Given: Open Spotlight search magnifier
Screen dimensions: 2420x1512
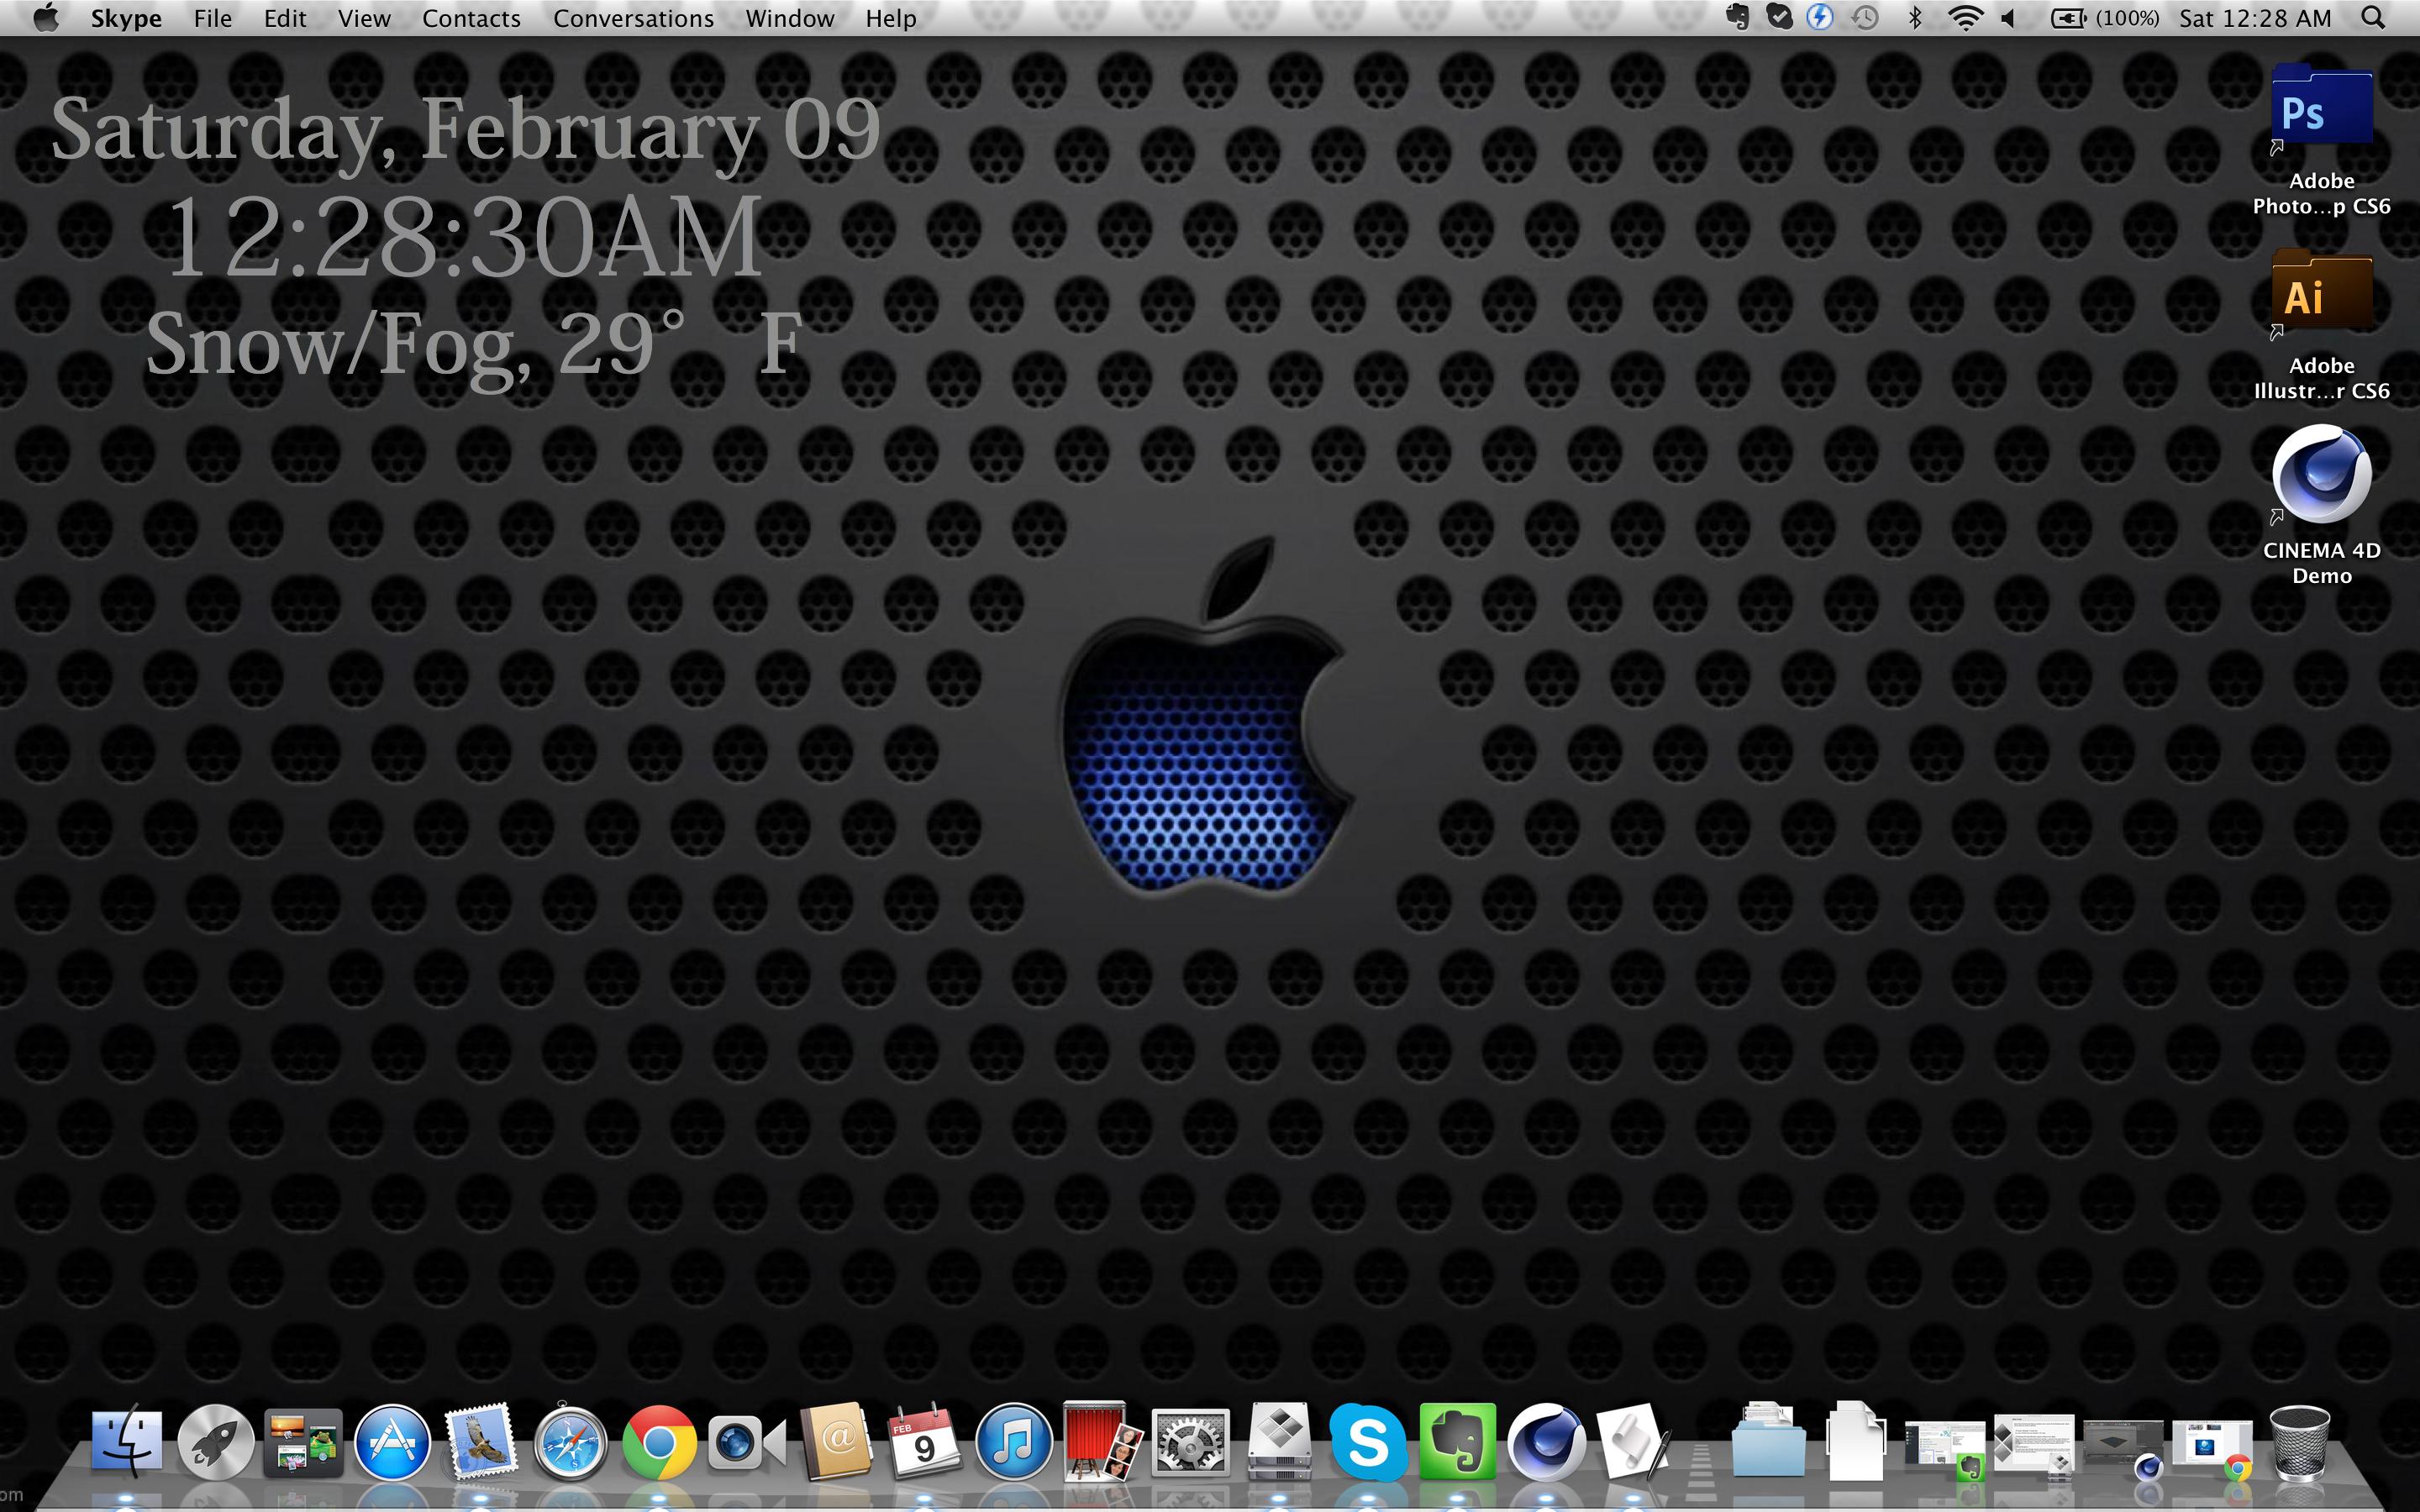Looking at the screenshot, I should click(2373, 18).
